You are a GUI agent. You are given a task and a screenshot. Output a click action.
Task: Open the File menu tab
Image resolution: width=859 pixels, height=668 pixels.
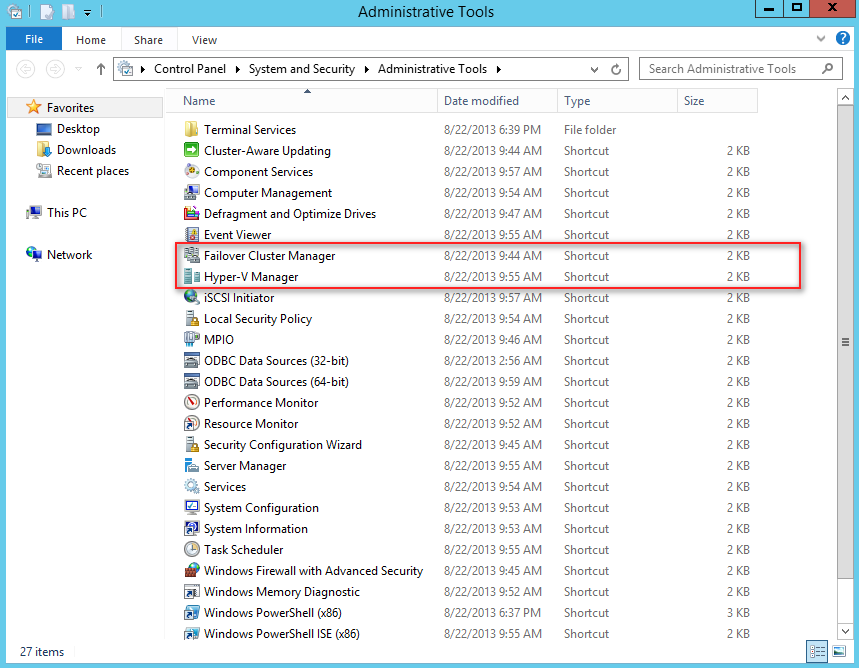point(34,39)
